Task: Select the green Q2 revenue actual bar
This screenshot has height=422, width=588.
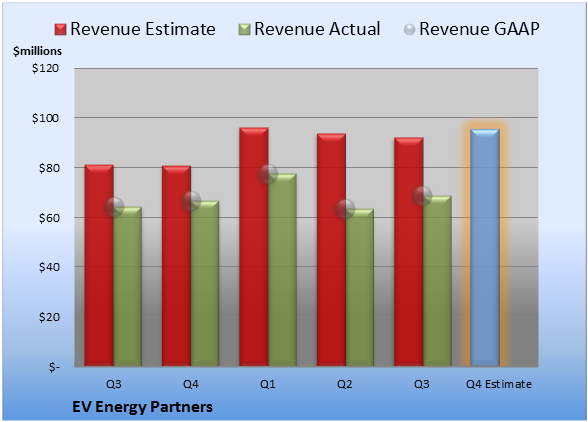Action: 360,287
